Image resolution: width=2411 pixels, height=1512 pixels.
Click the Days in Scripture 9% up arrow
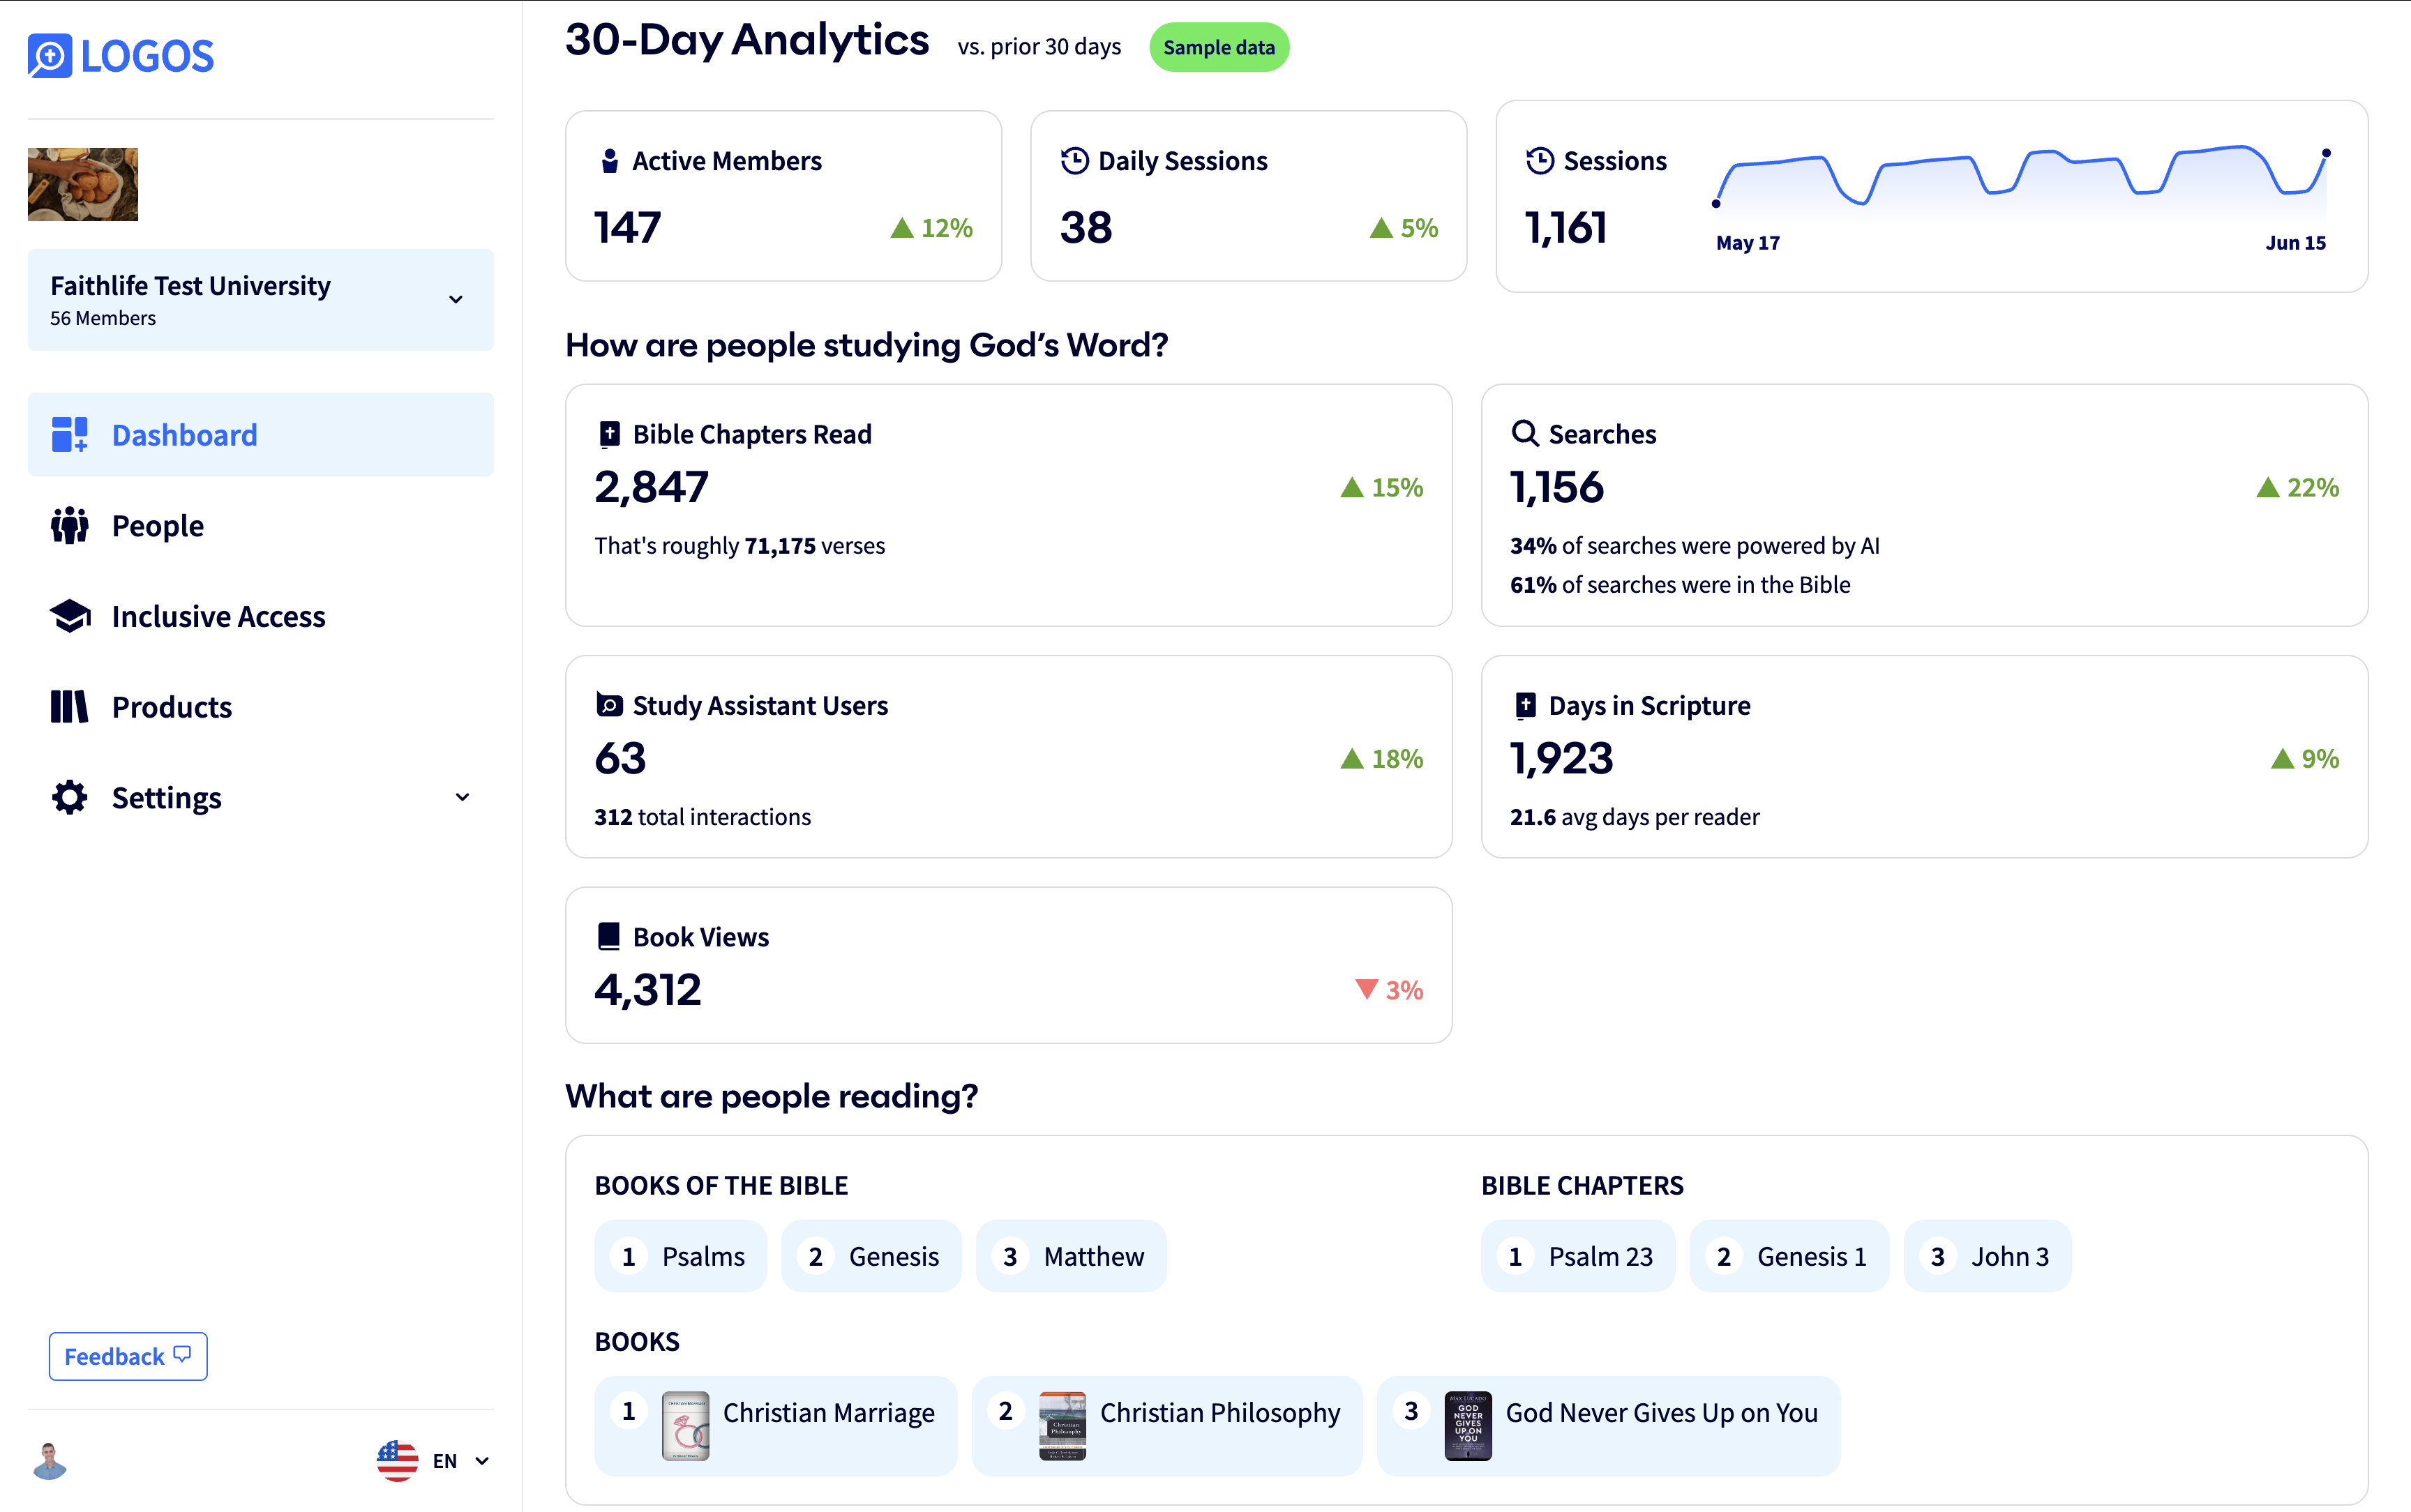tap(2282, 759)
